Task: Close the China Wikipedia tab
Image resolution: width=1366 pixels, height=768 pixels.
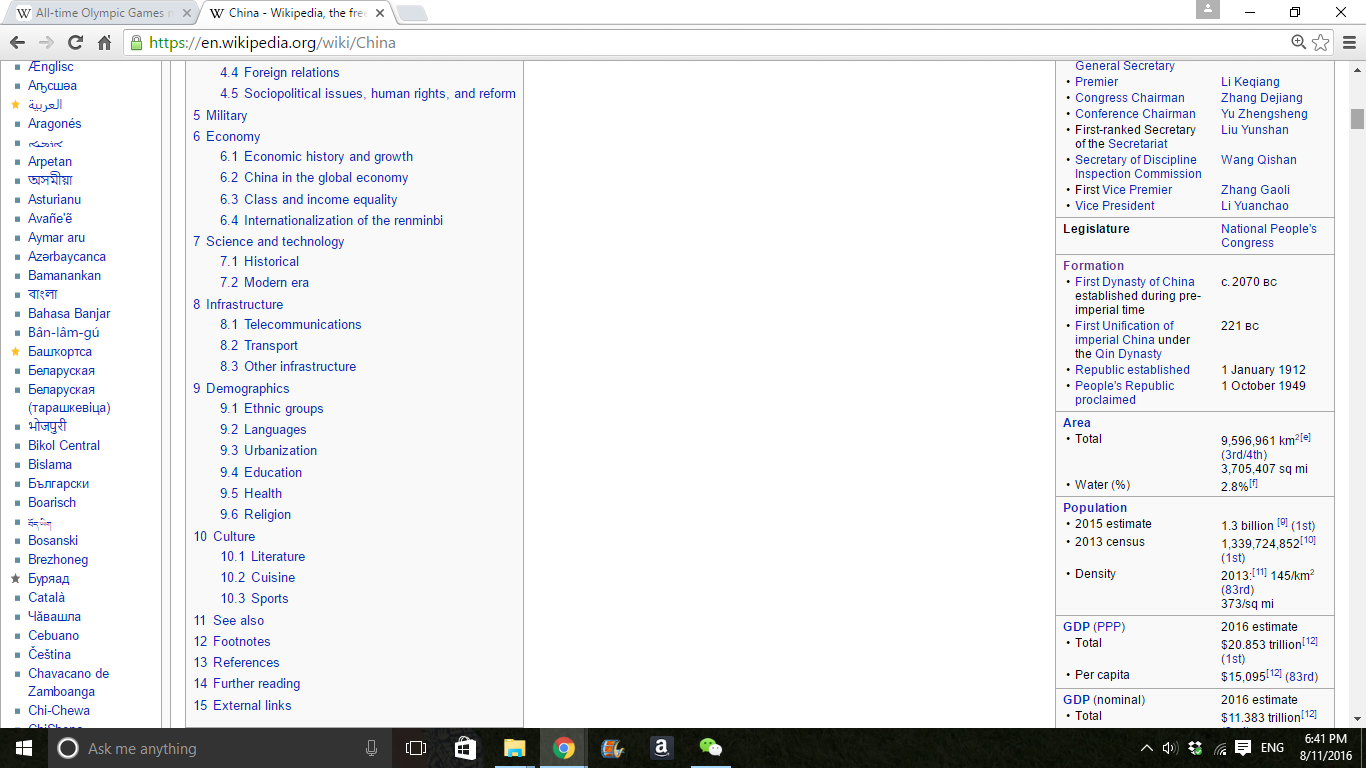Action: click(379, 13)
